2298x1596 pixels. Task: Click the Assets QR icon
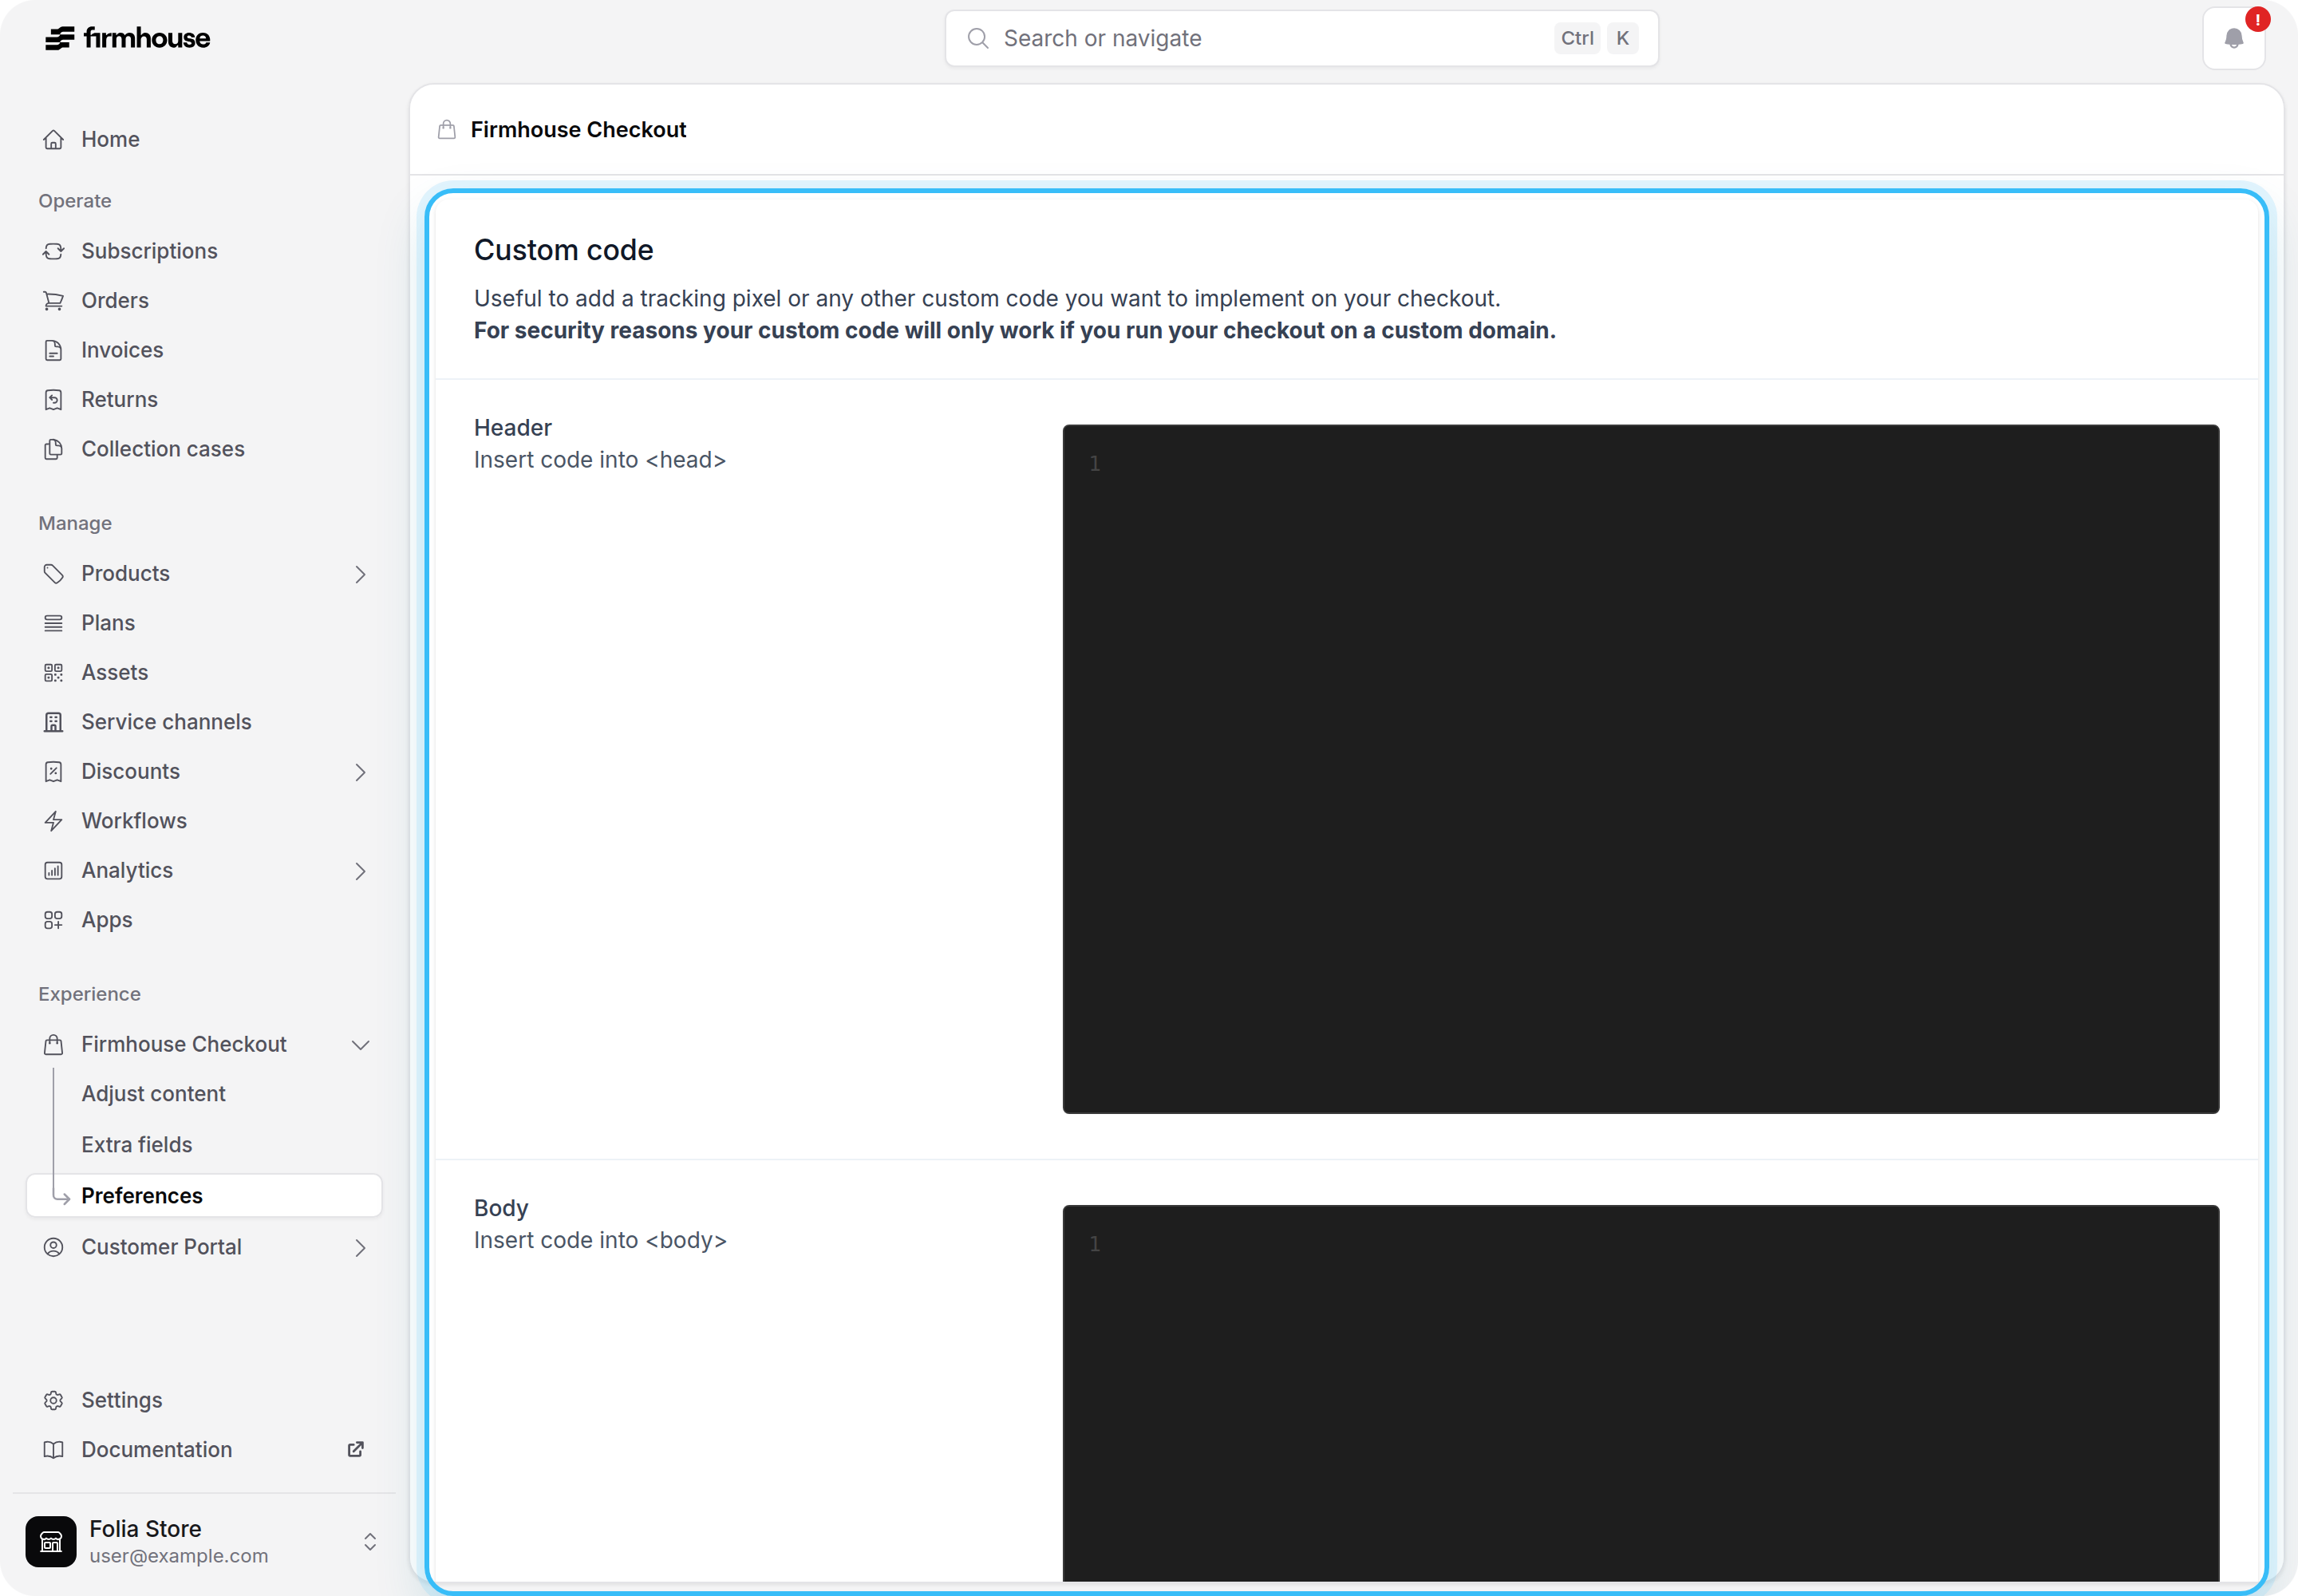point(54,673)
